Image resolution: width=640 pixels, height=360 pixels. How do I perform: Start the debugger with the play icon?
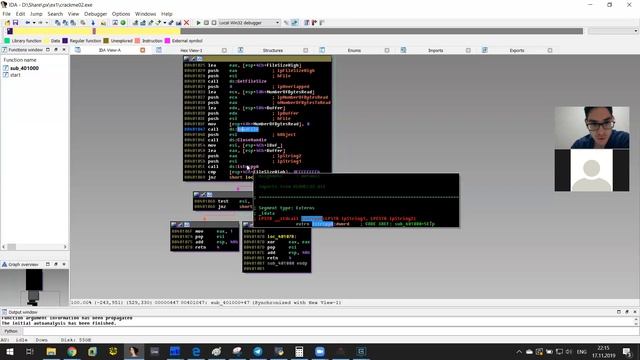(198, 23)
